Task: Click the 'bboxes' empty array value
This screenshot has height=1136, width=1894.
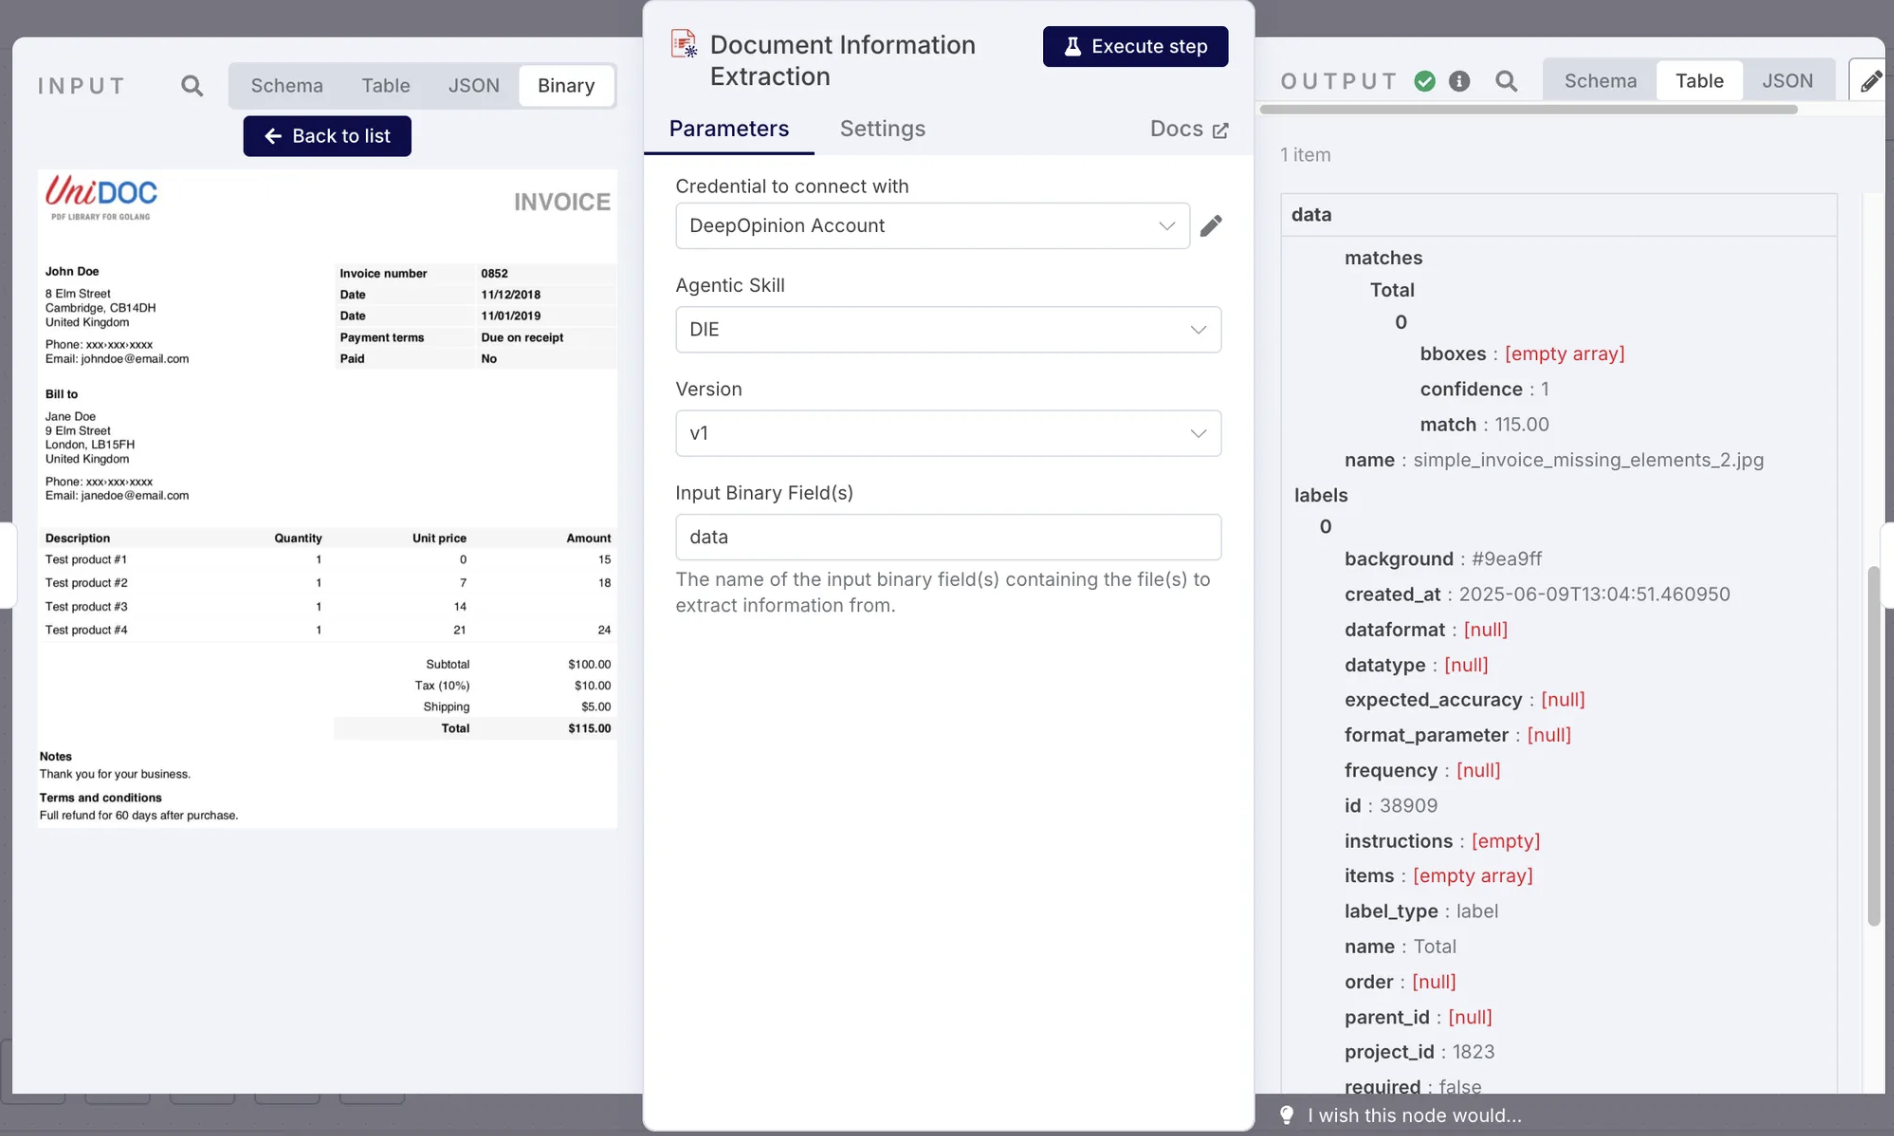Action: (x=1564, y=354)
